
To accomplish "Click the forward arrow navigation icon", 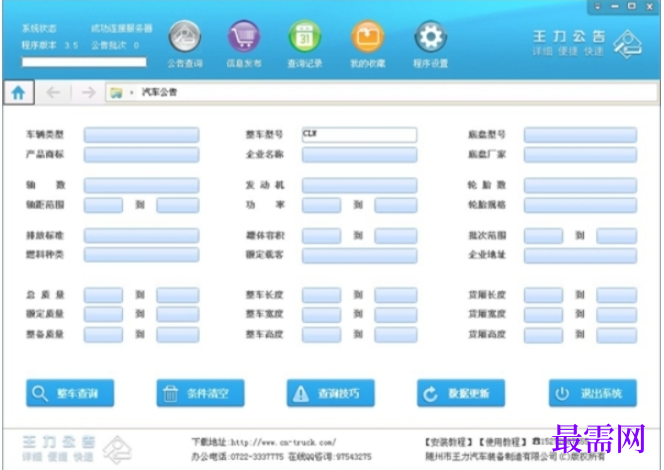I will [x=88, y=92].
